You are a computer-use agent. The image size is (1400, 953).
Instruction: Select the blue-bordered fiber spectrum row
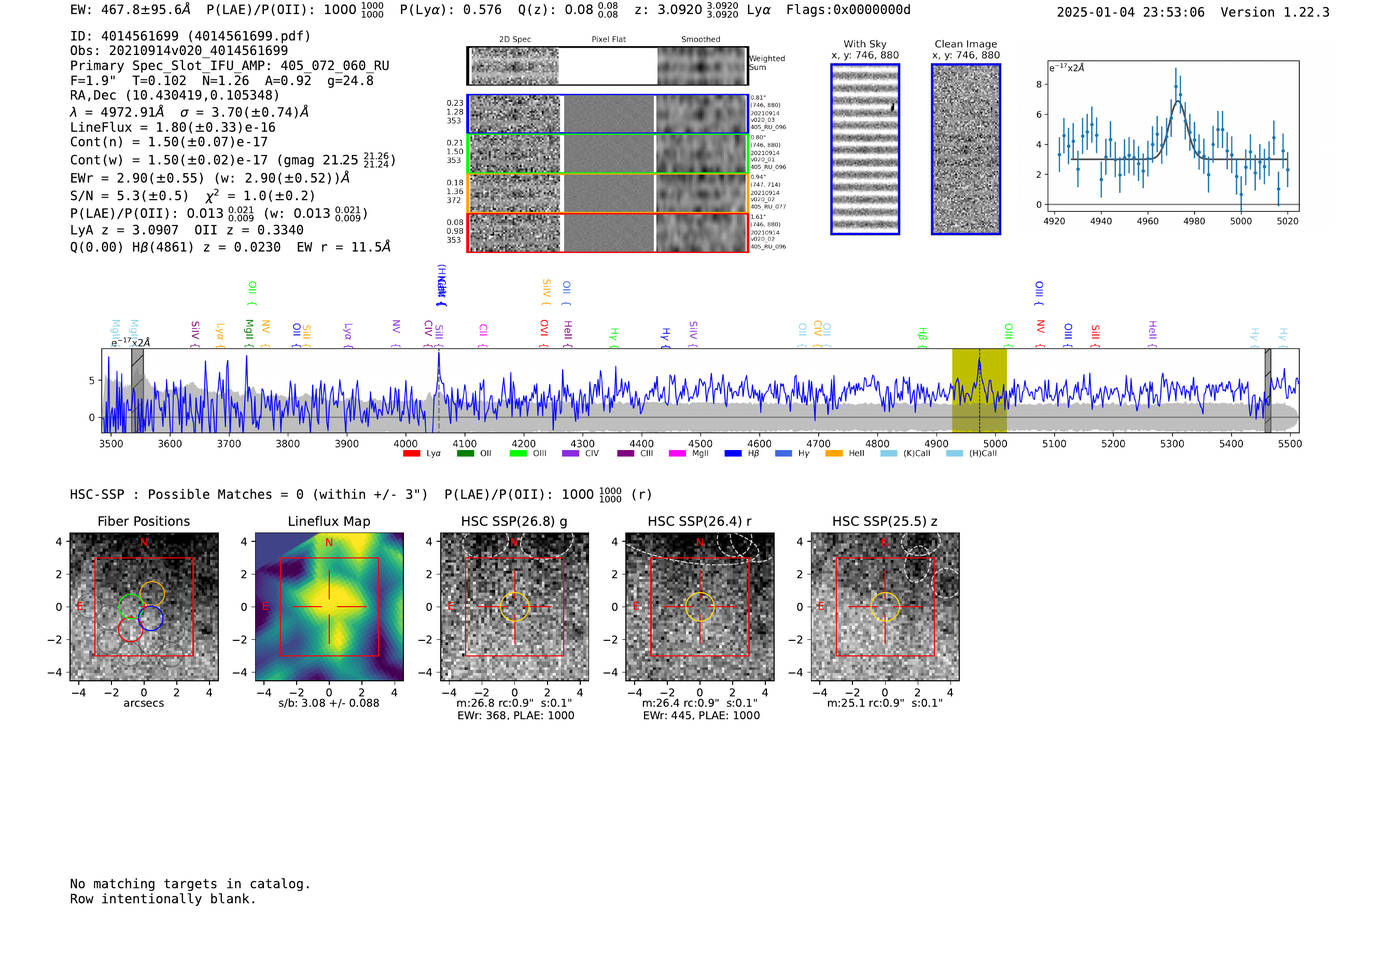click(607, 114)
